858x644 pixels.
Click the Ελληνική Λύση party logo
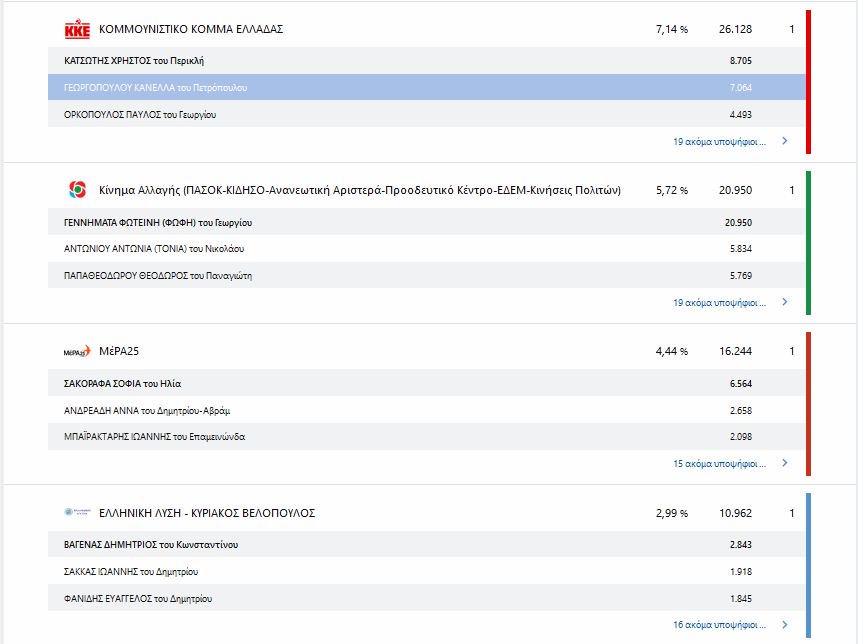click(77, 512)
